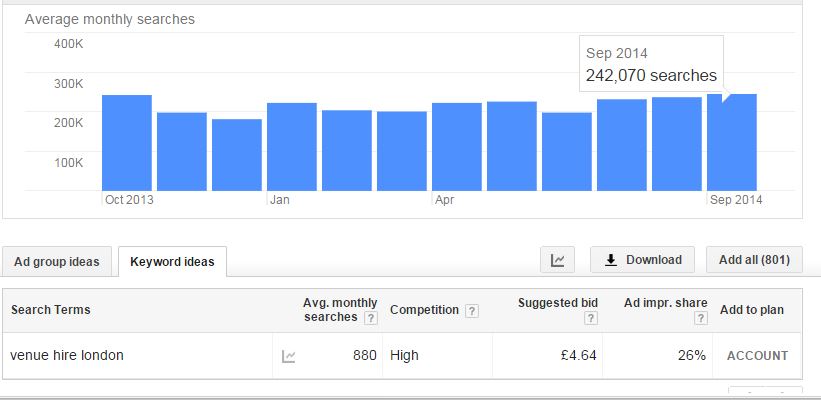This screenshot has height=400, width=821.
Task: Click the Suggested bid column header
Action: tap(558, 303)
